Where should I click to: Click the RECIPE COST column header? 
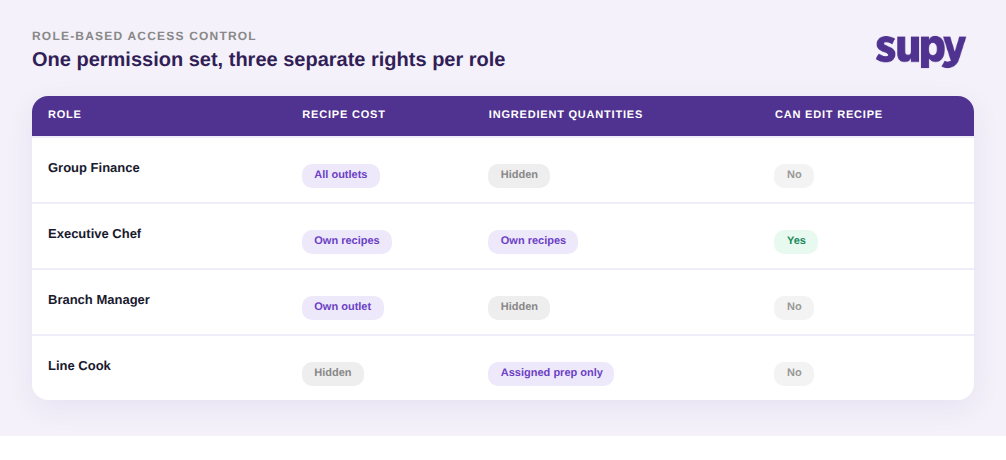pos(344,114)
